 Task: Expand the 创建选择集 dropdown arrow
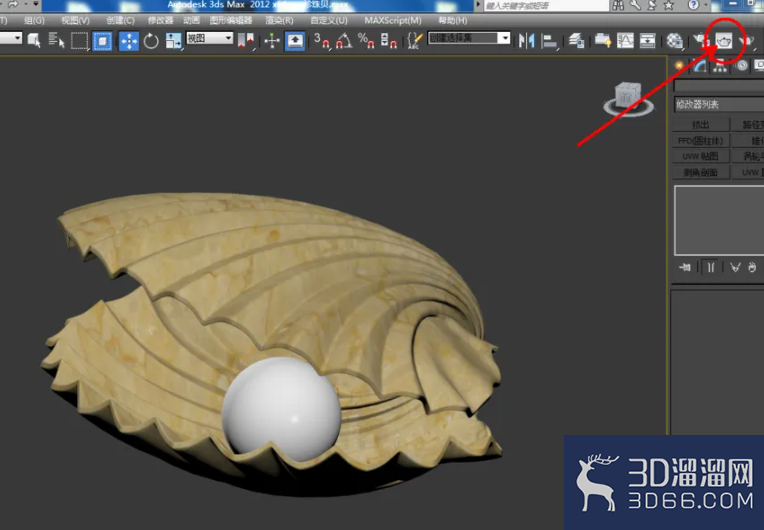coord(505,38)
